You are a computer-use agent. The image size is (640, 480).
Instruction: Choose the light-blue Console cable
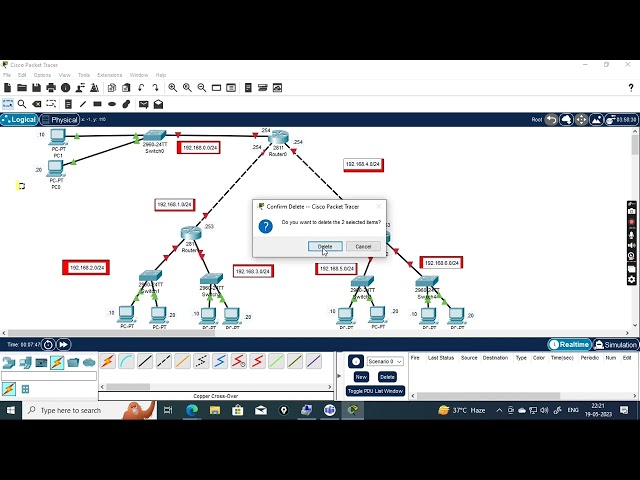coord(127,361)
